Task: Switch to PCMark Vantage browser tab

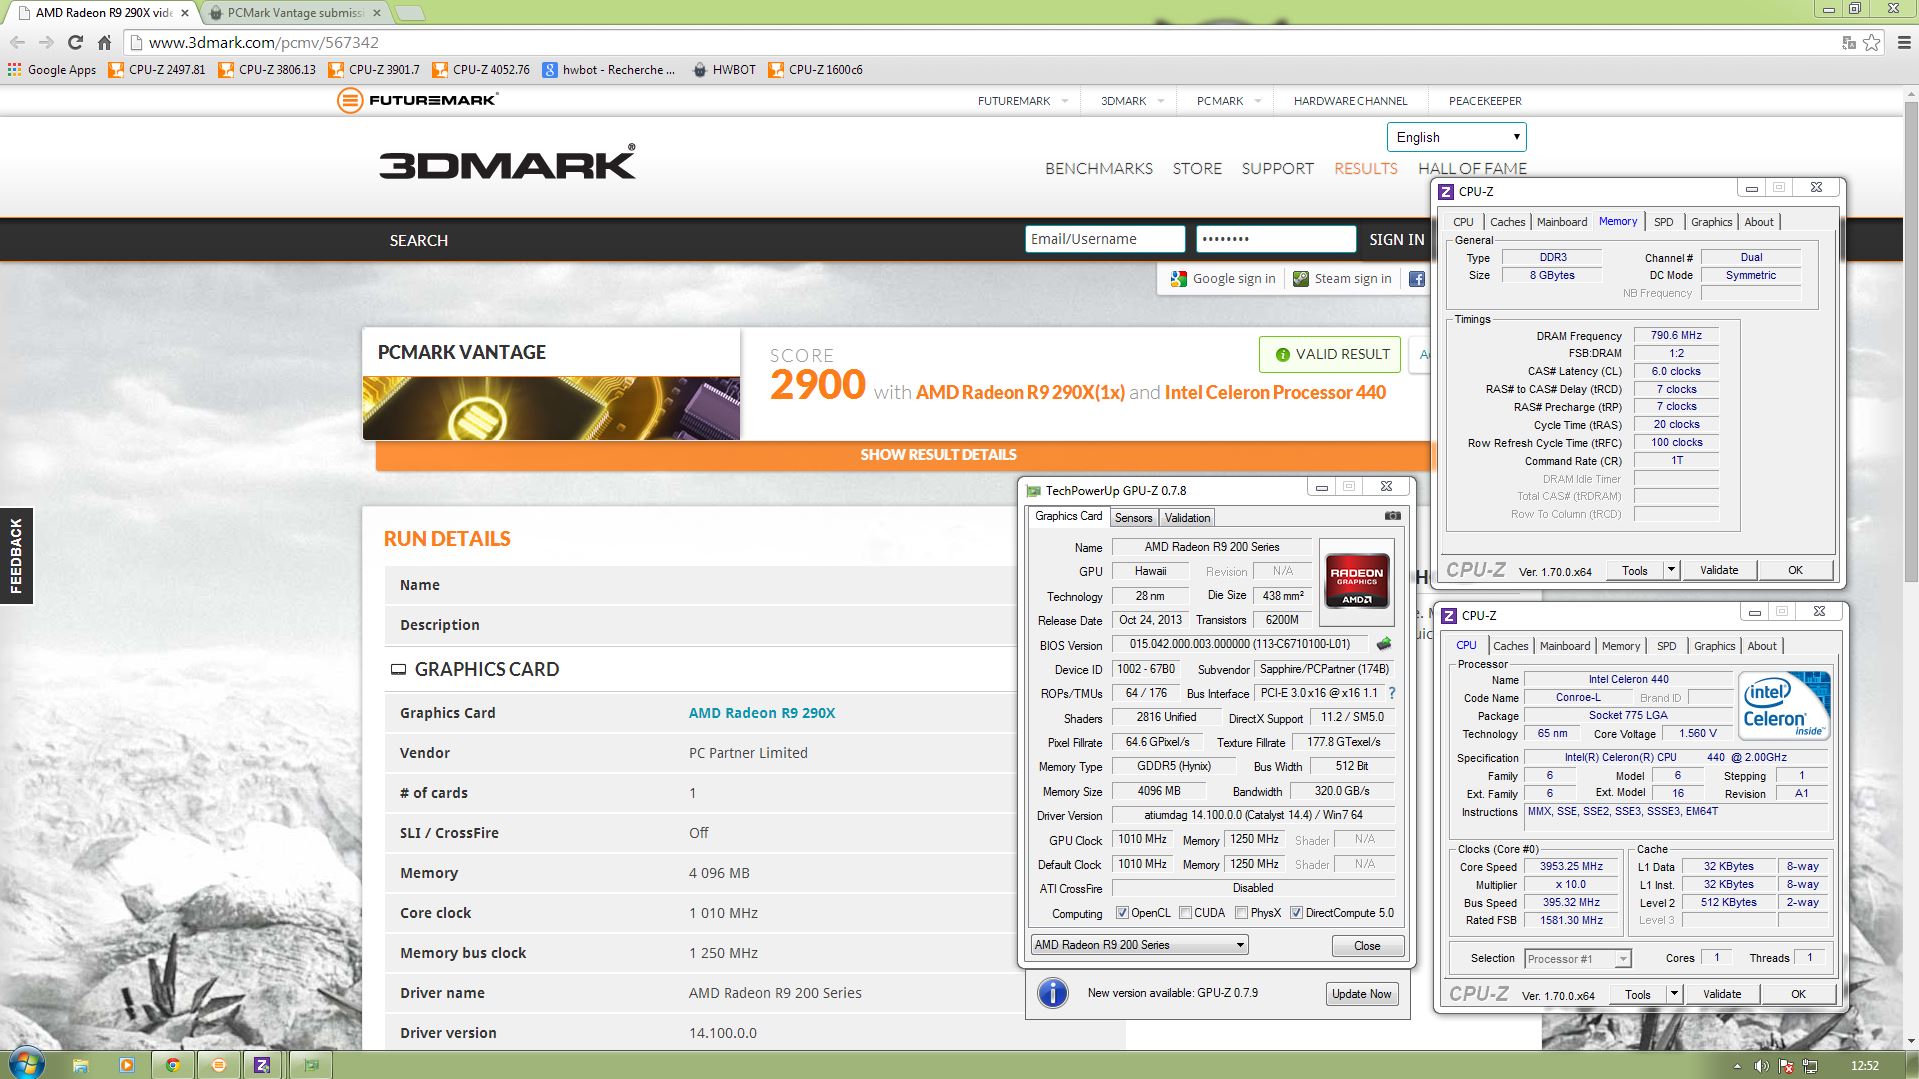Action: (x=294, y=13)
